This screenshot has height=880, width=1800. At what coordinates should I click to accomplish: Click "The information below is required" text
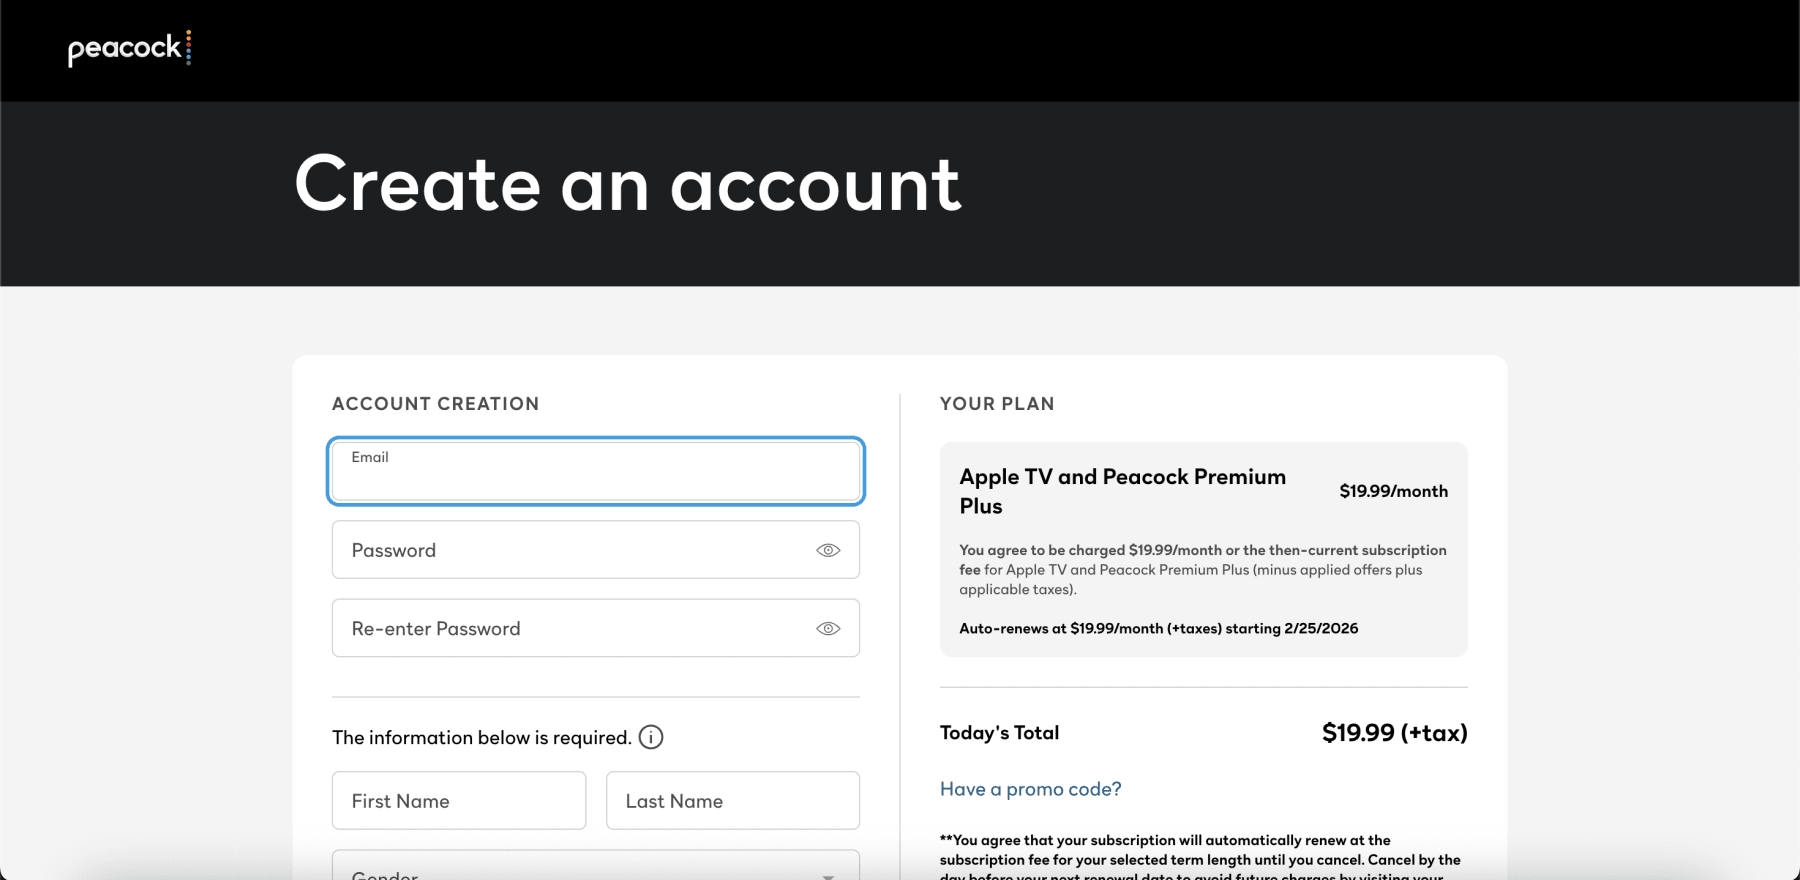[481, 738]
